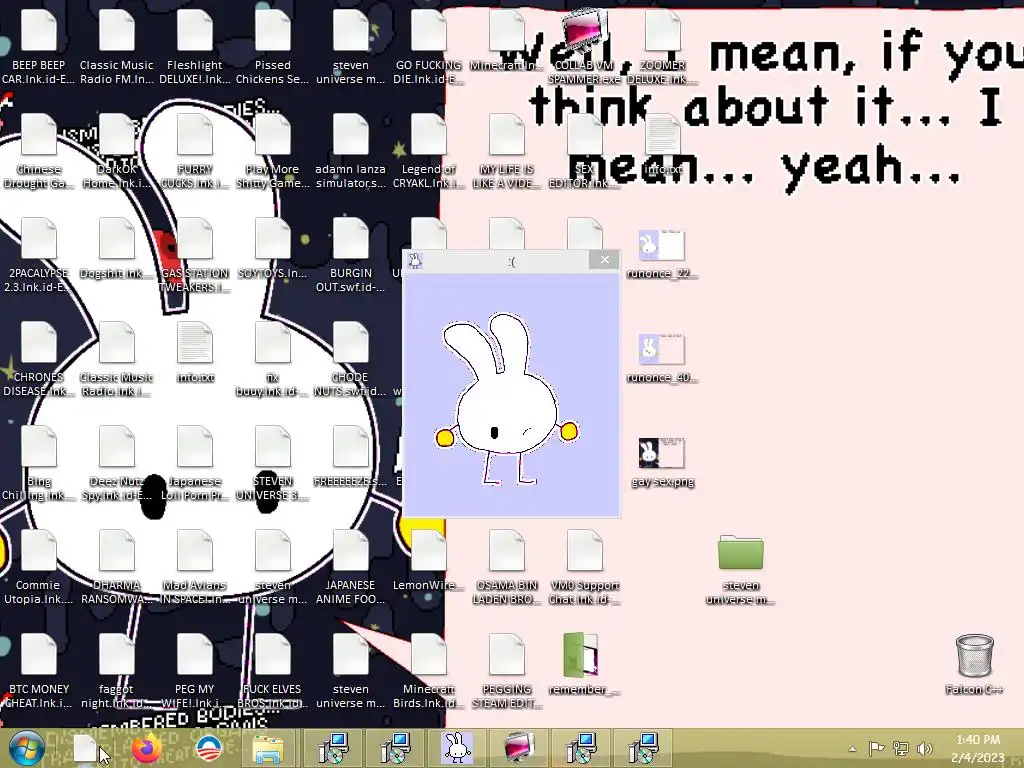
Task: Launch Firefox from the taskbar
Action: (x=148, y=748)
